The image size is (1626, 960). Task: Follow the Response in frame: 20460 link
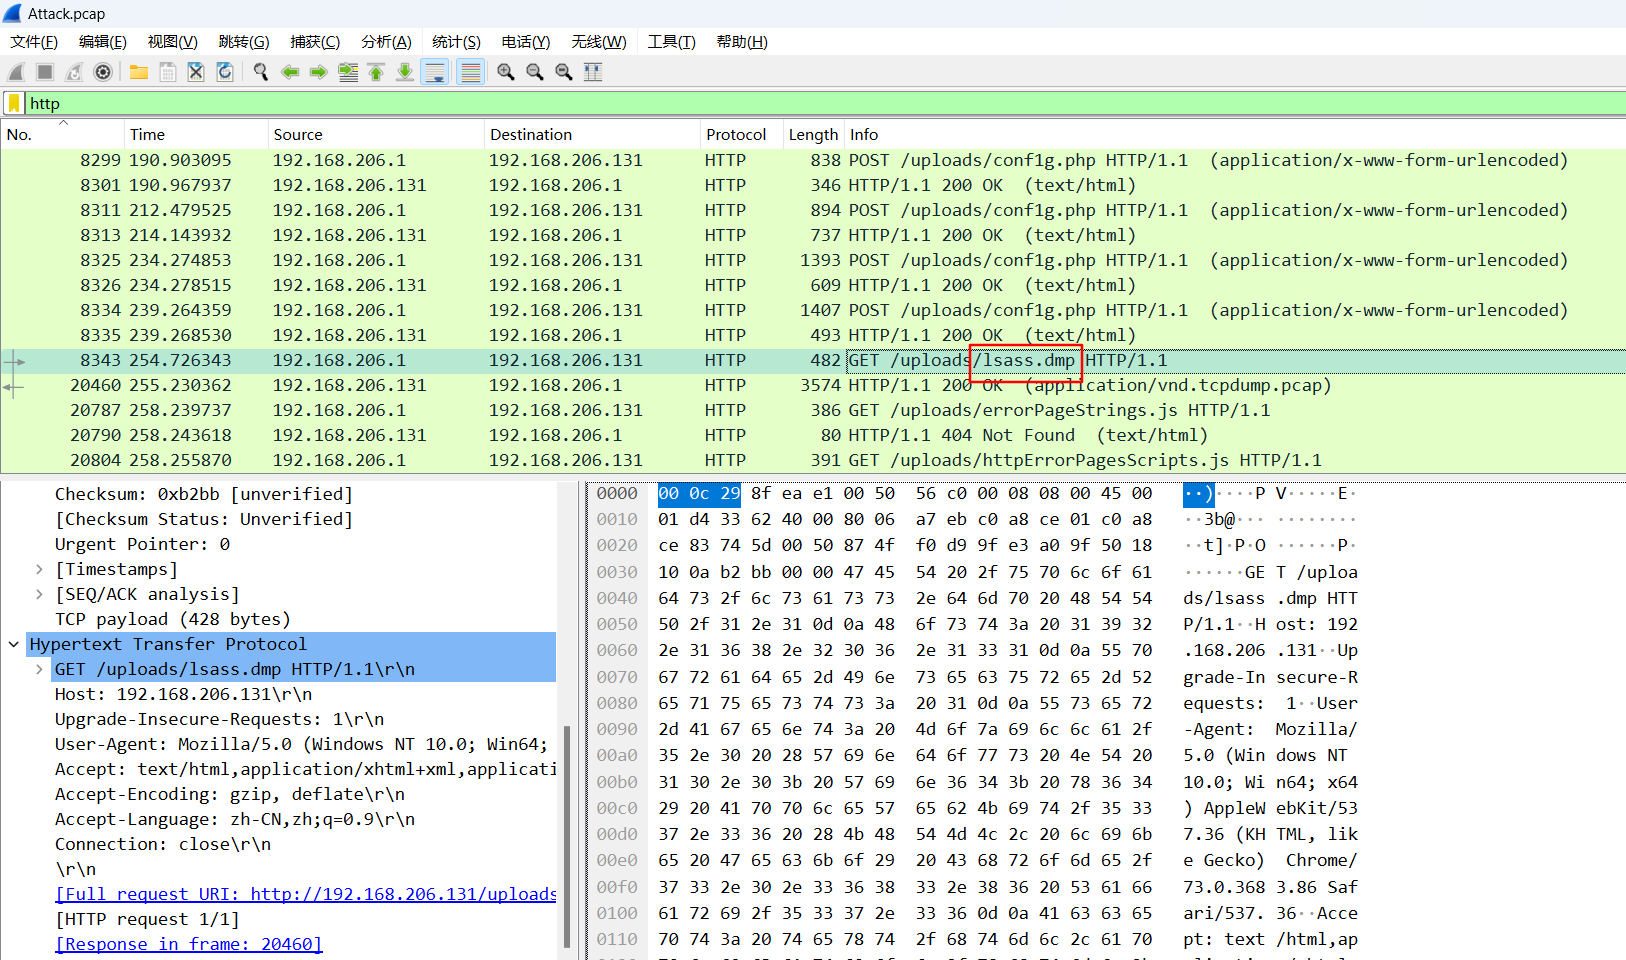point(189,944)
